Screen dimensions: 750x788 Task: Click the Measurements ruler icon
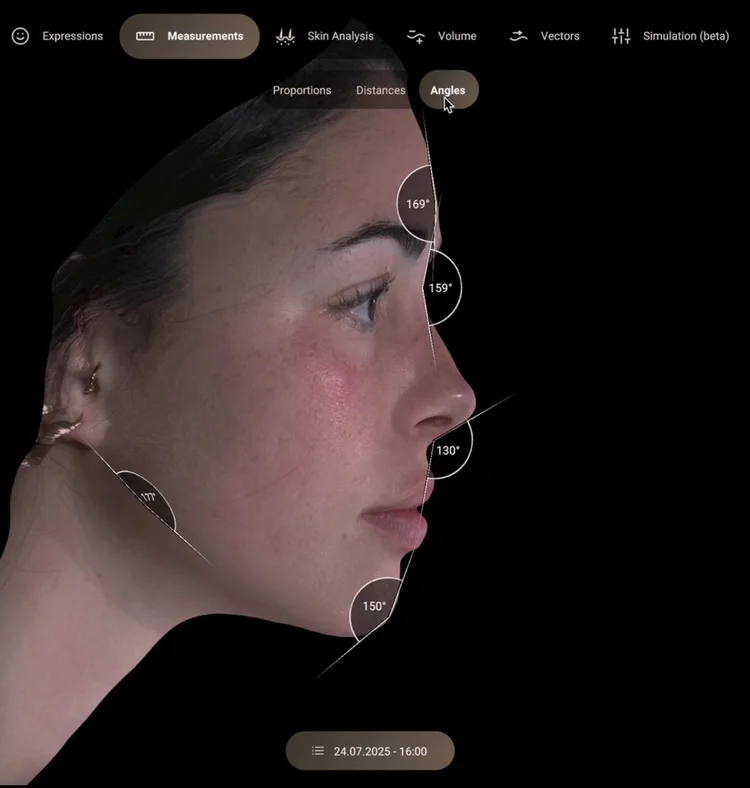point(145,36)
